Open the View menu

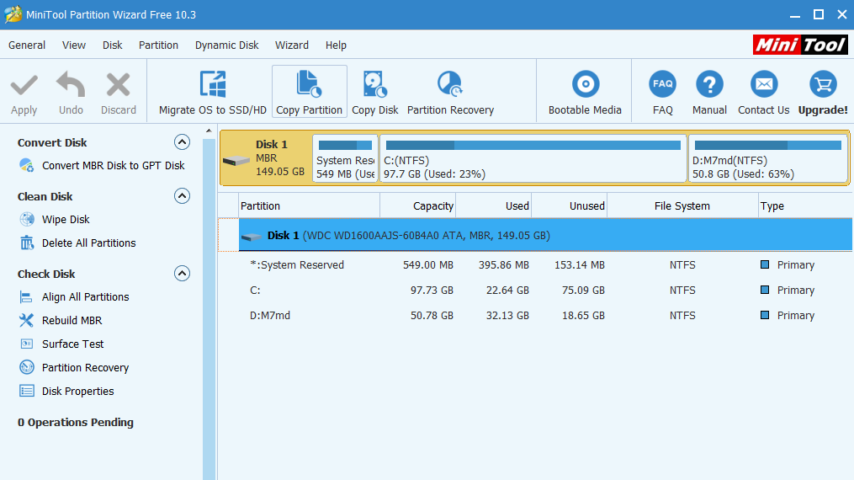pos(74,45)
